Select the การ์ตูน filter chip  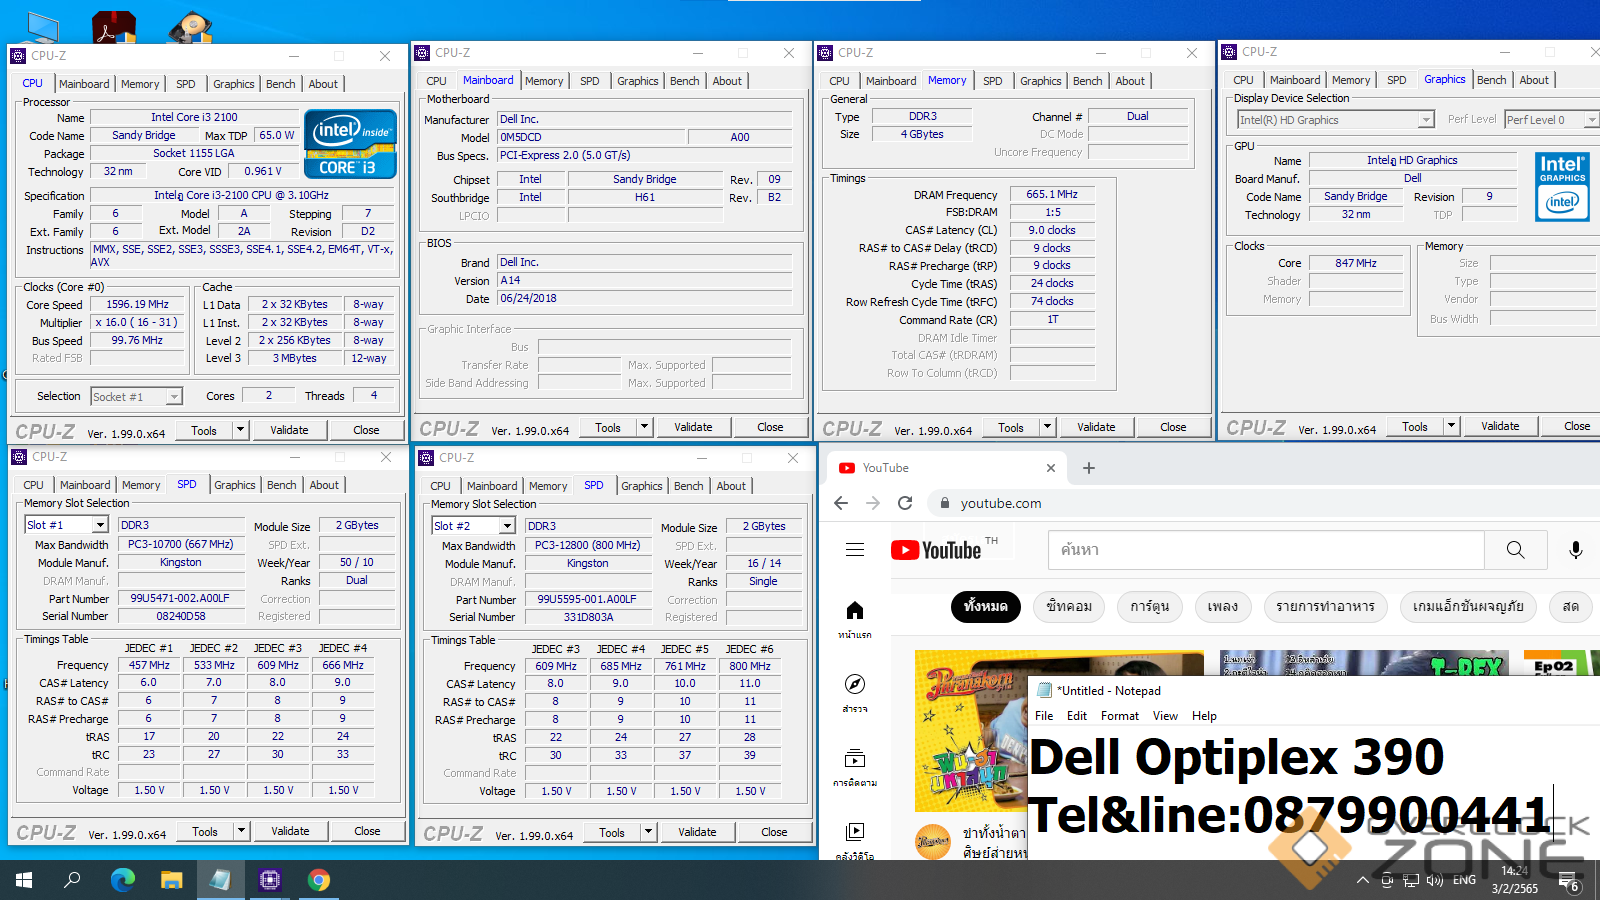point(1150,606)
